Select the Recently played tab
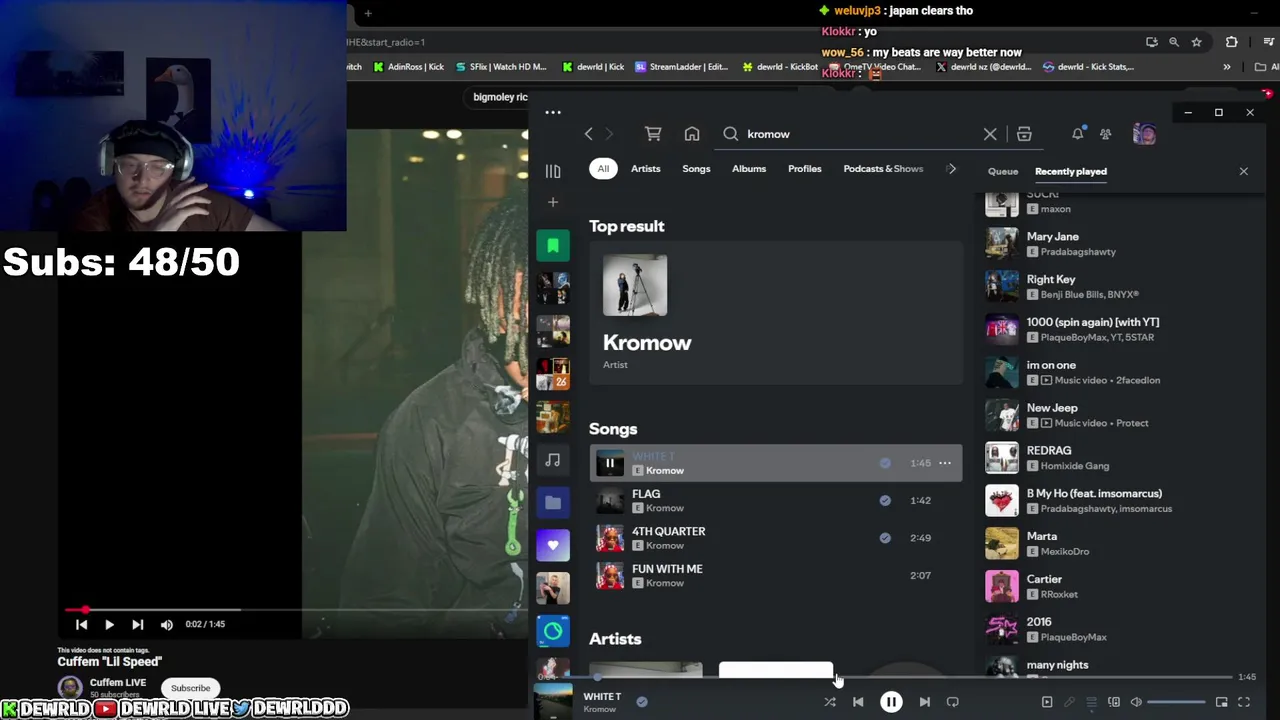Image resolution: width=1280 pixels, height=720 pixels. [x=1071, y=171]
